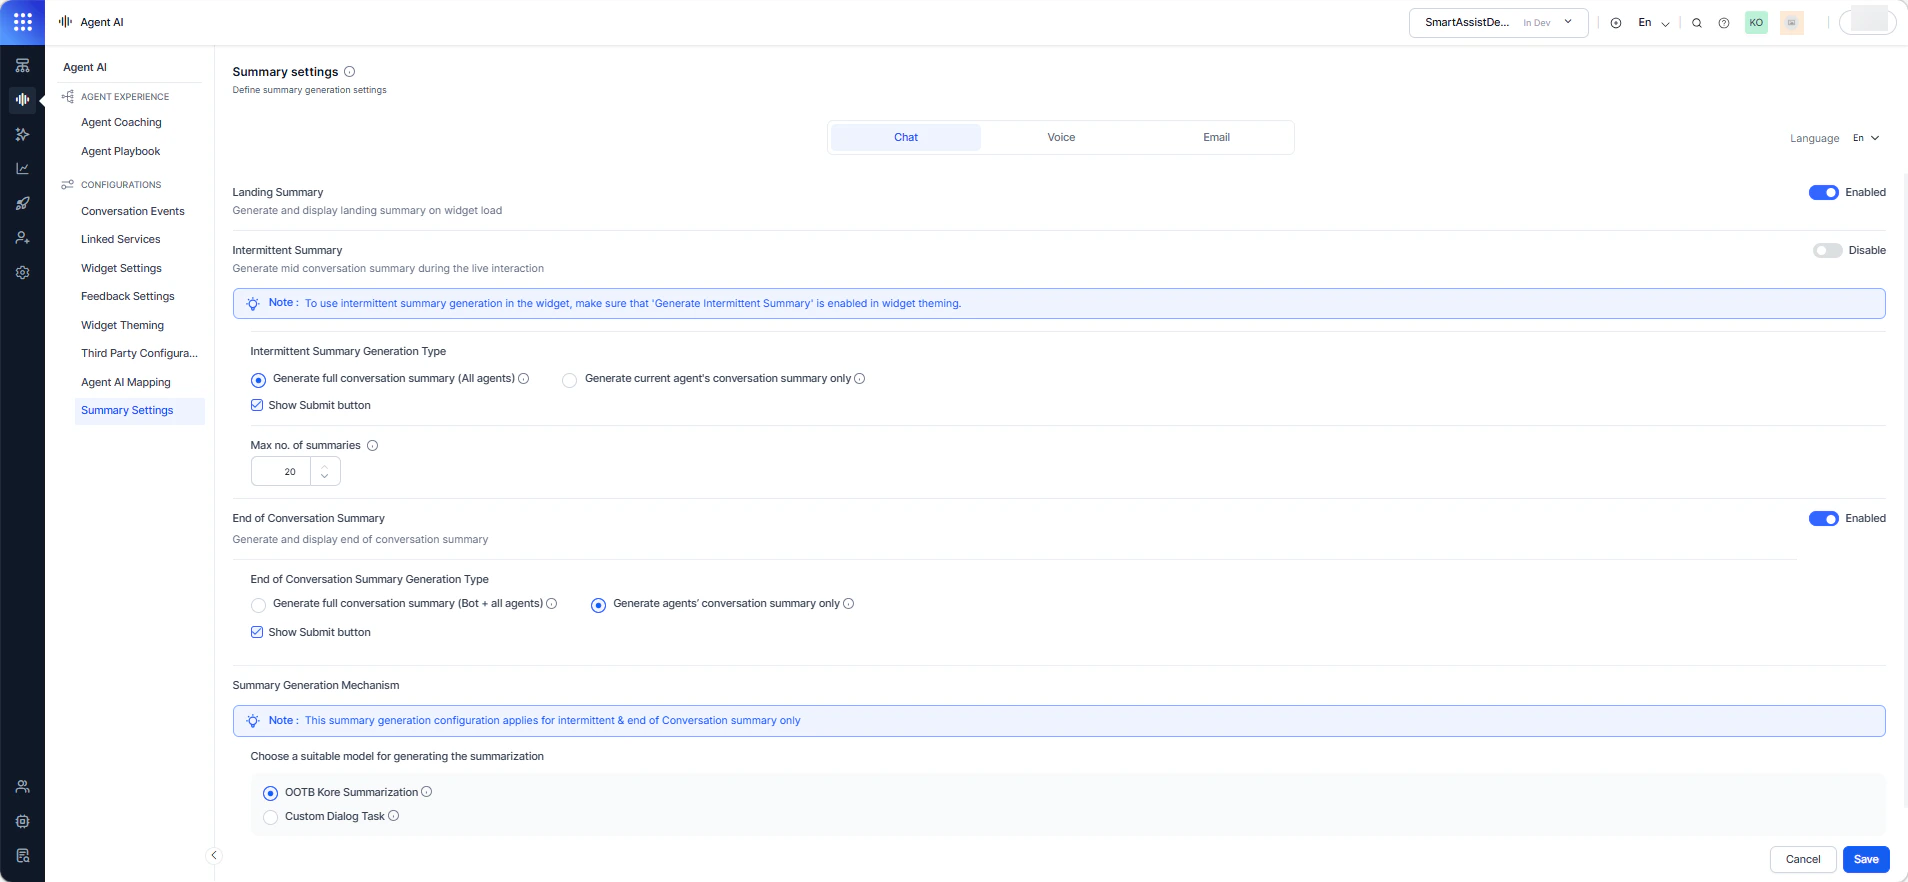Click the Save button
The width and height of the screenshot is (1908, 882).
[x=1866, y=860]
